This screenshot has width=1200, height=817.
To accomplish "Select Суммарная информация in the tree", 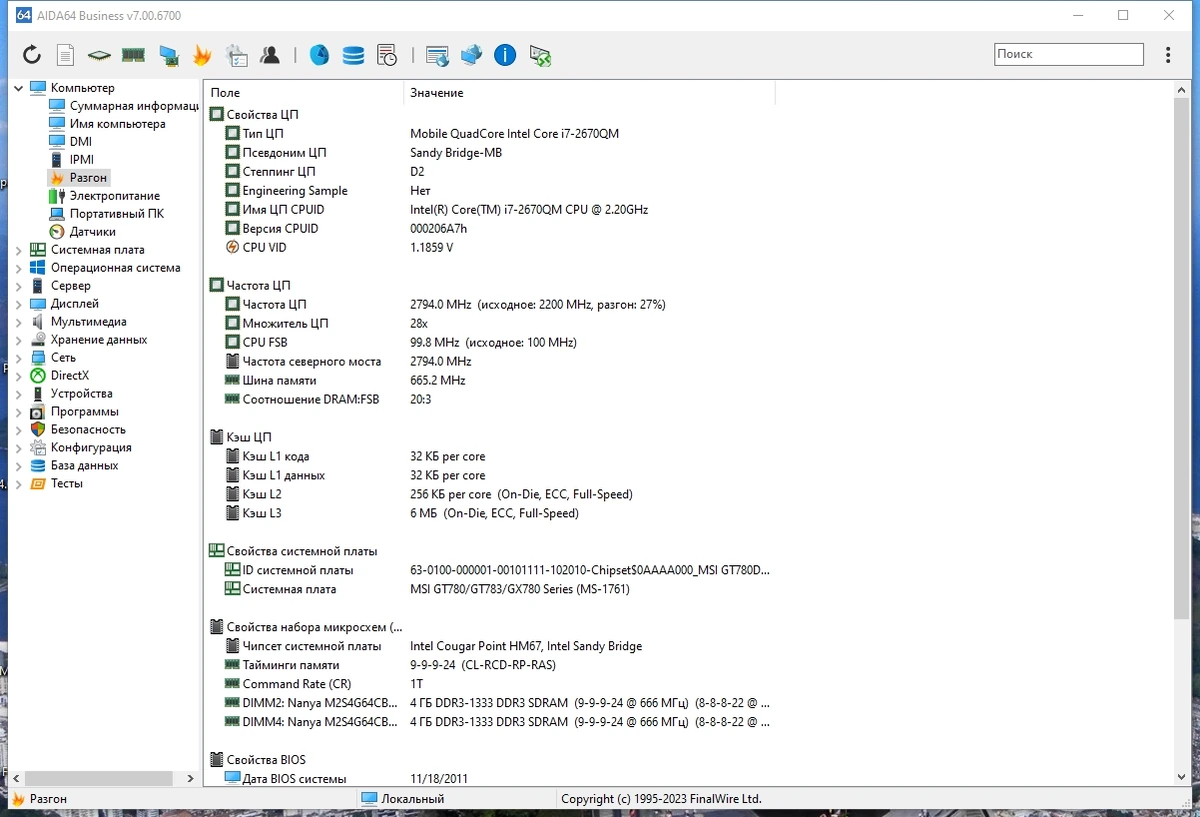I will point(124,106).
